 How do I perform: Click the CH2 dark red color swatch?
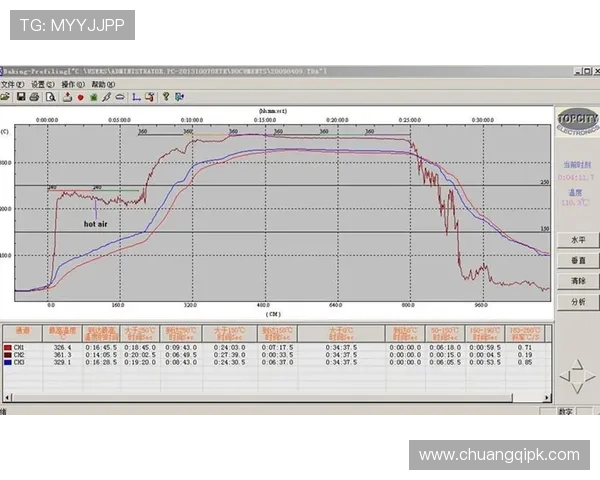tap(8, 355)
